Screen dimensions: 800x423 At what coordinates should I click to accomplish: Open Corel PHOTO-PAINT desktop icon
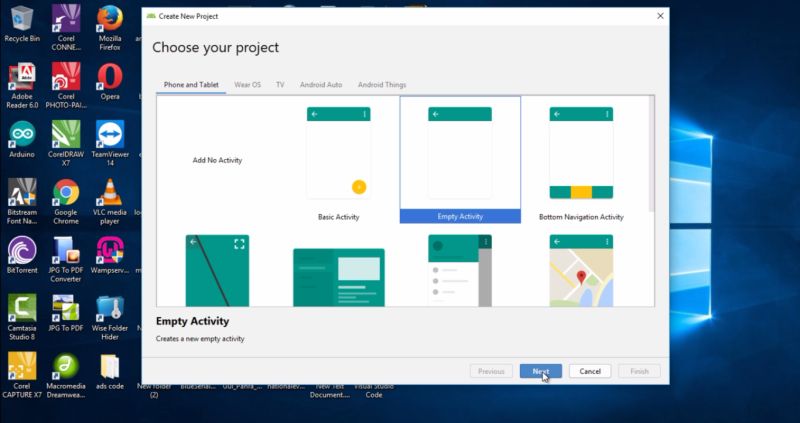pyautogui.click(x=66, y=85)
